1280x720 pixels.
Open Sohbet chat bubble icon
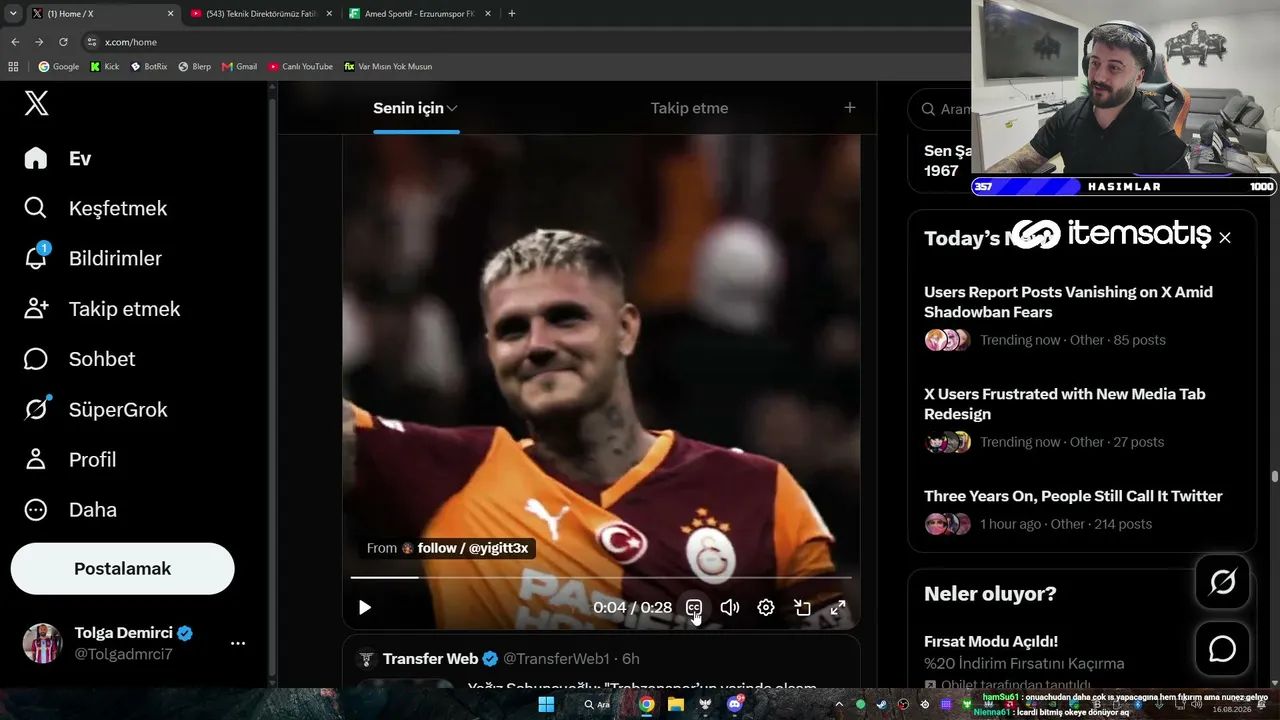click(36, 359)
